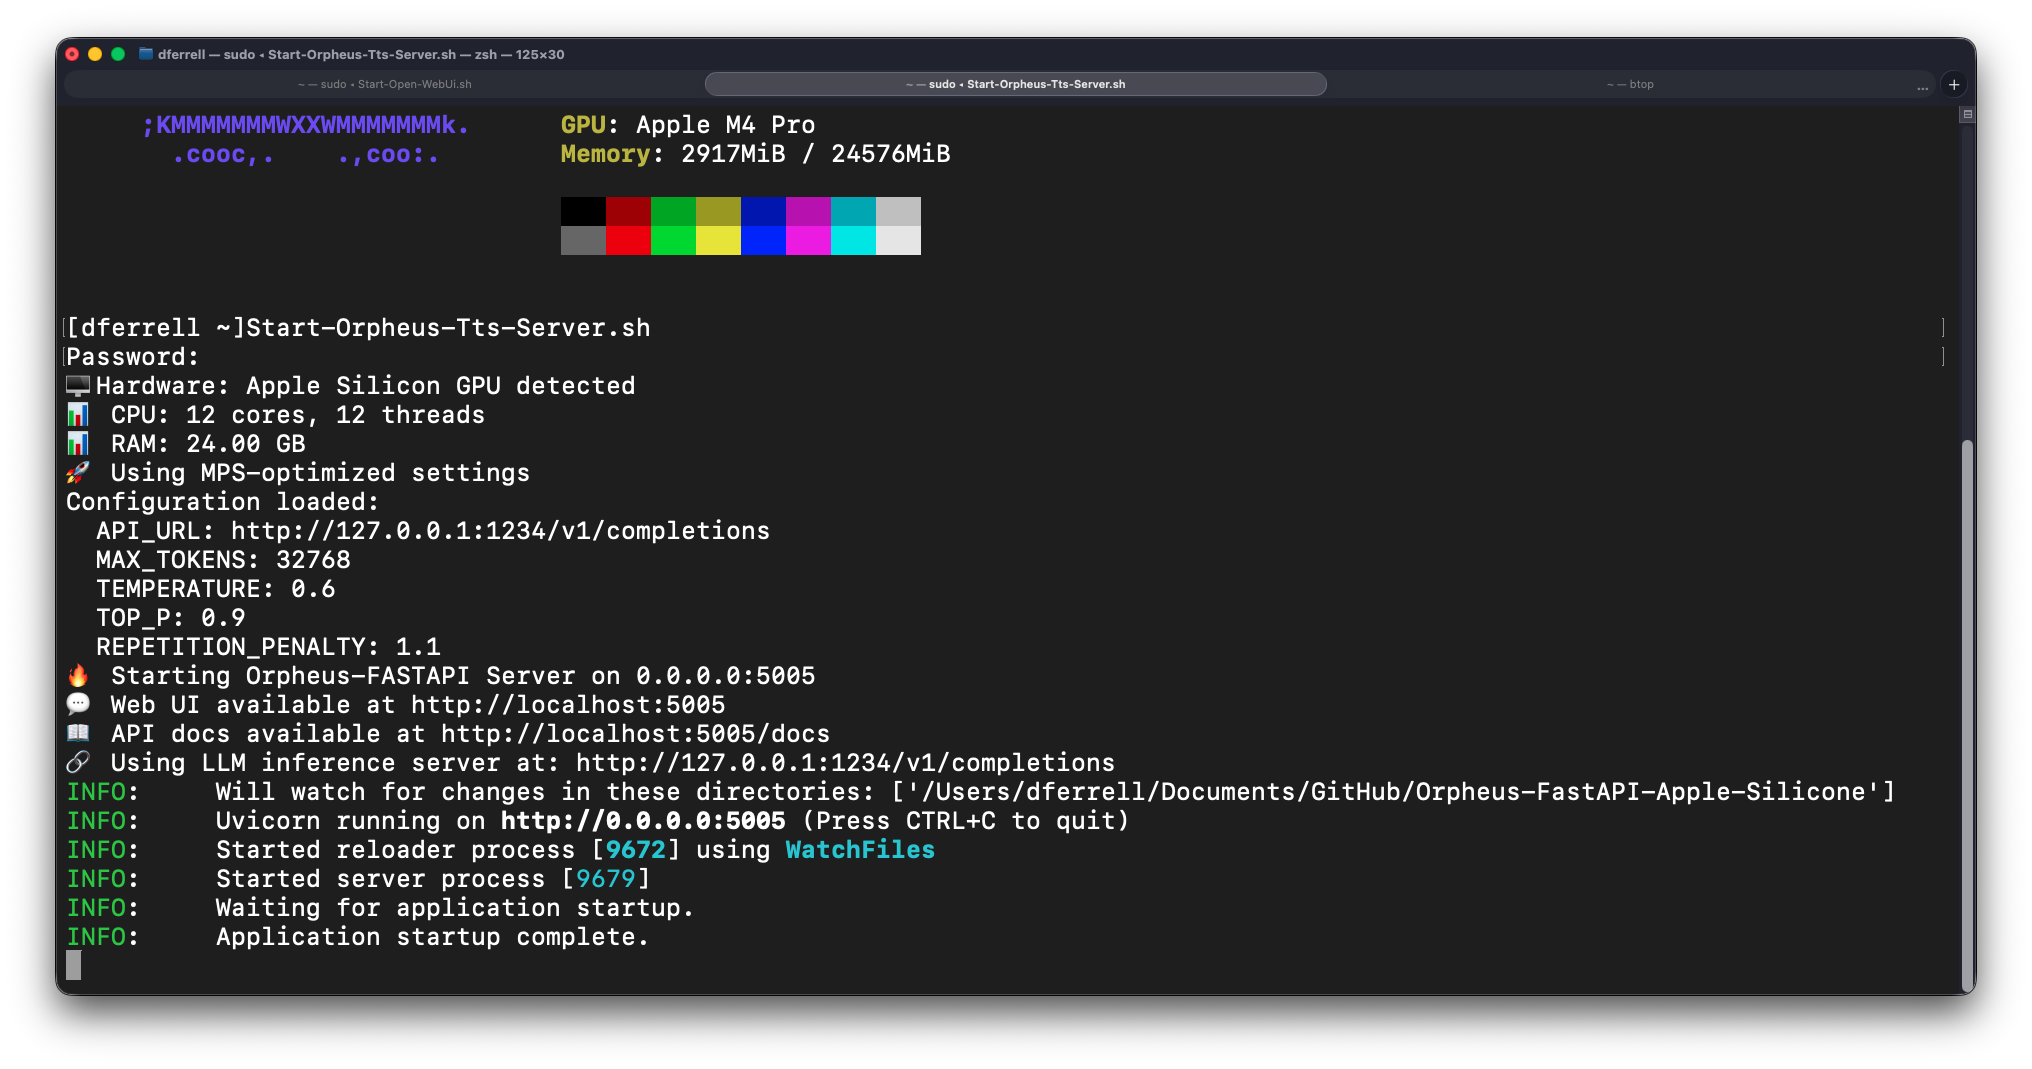2032x1069 pixels.
Task: Click the rocket emoji next to MPS-optimized
Action: (x=78, y=473)
